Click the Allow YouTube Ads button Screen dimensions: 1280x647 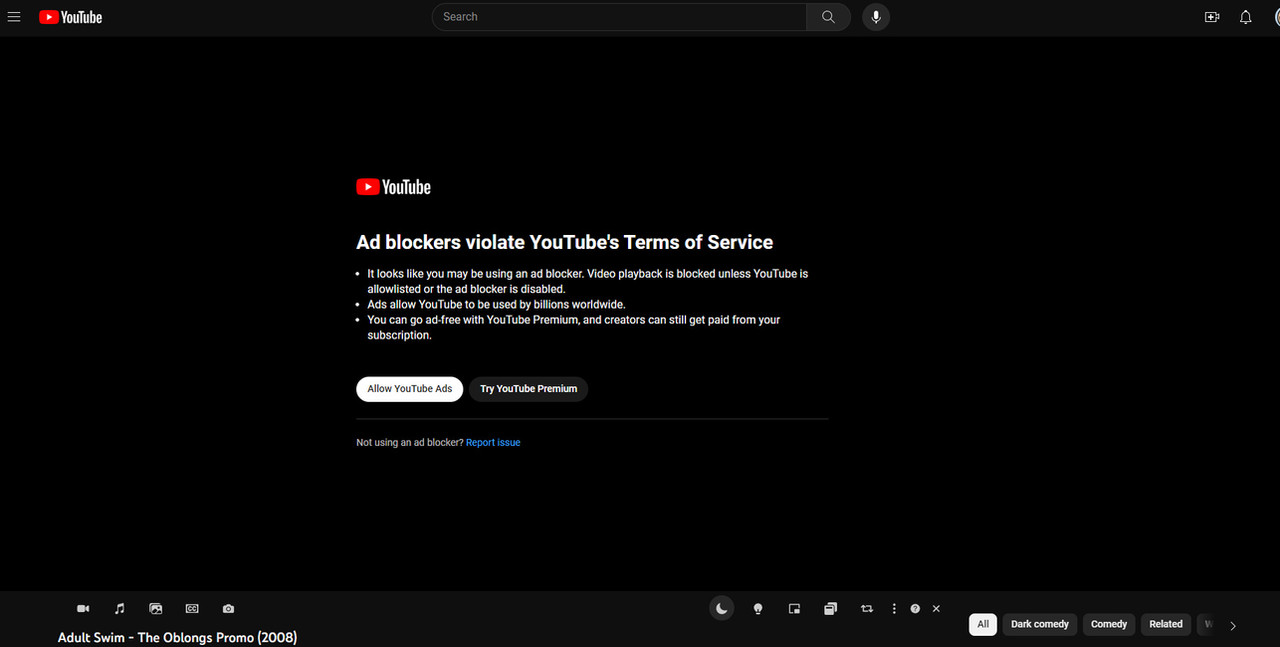(410, 389)
